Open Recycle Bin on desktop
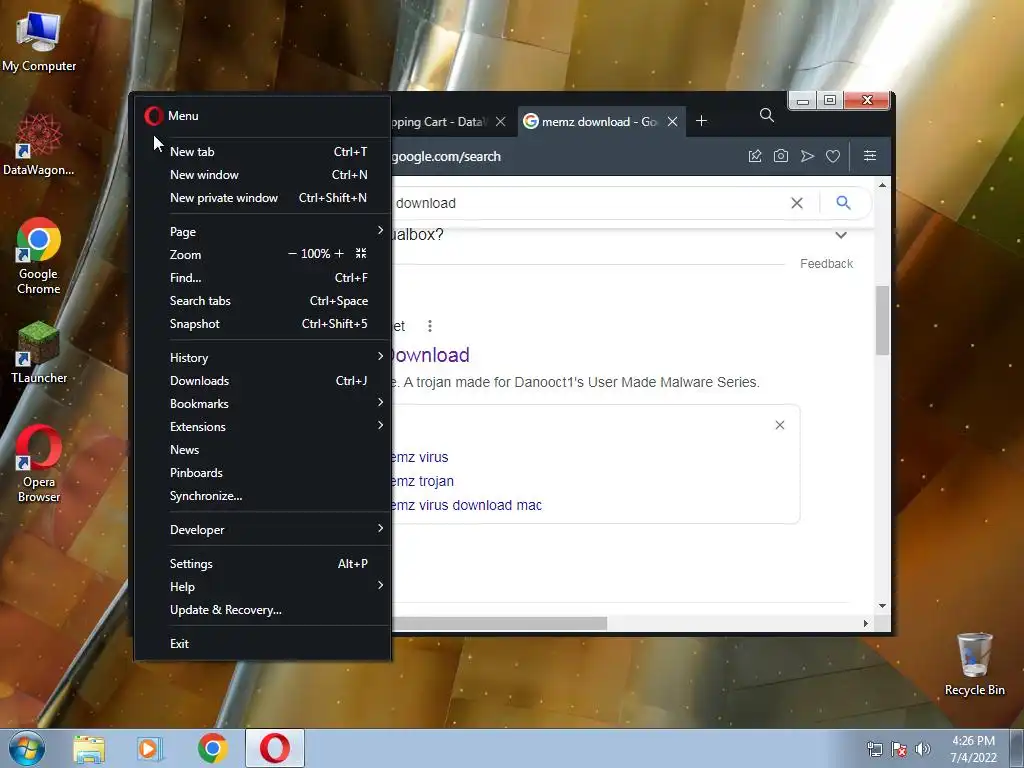 pyautogui.click(x=974, y=665)
